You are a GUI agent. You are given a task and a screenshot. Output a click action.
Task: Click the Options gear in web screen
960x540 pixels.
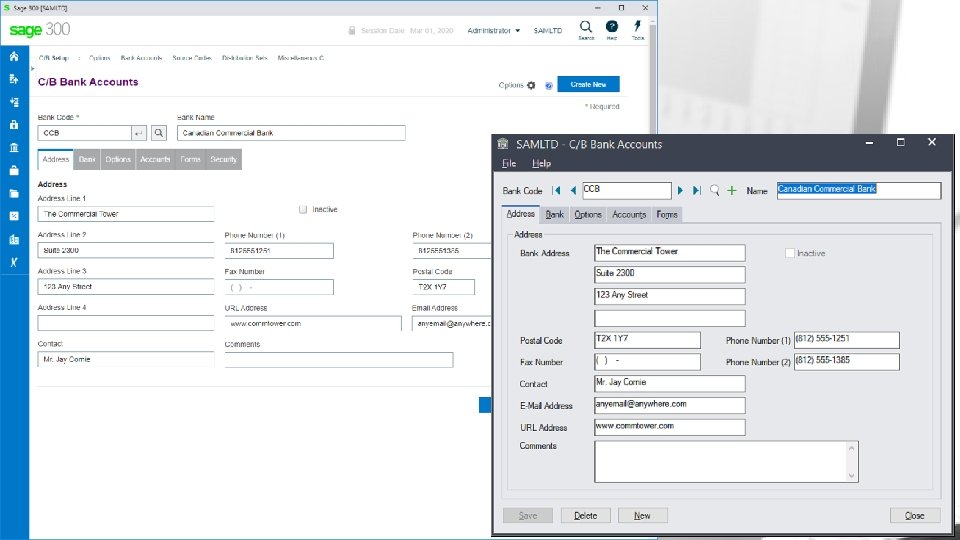[531, 85]
